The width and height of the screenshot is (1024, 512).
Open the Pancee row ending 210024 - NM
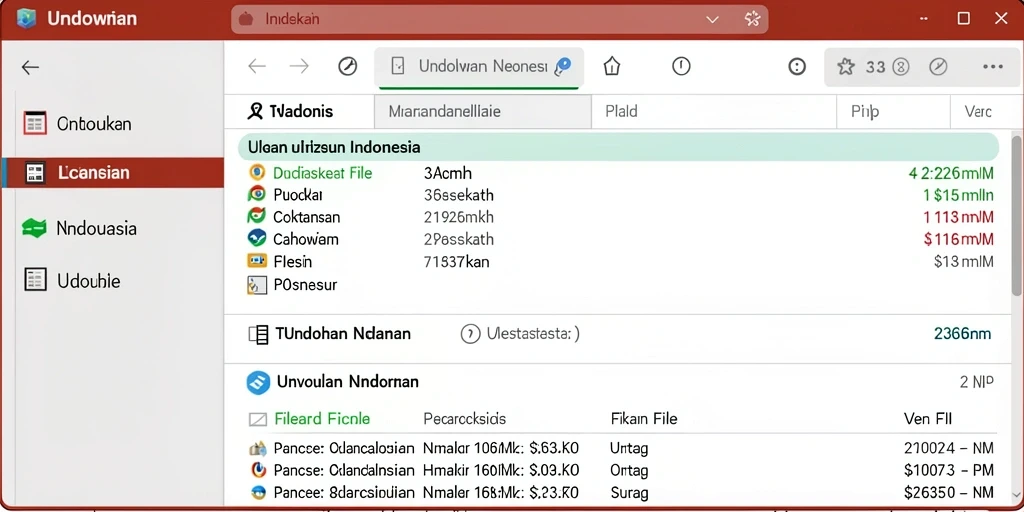622,448
